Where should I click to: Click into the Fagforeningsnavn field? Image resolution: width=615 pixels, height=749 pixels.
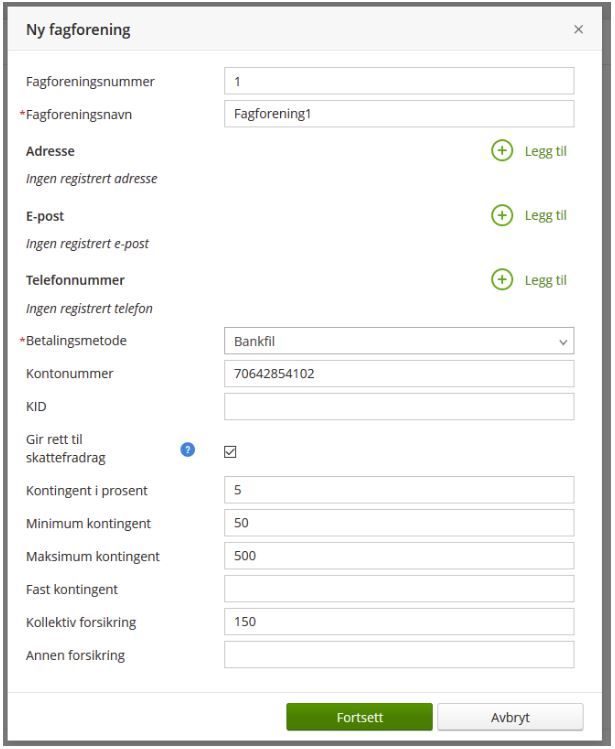click(399, 114)
